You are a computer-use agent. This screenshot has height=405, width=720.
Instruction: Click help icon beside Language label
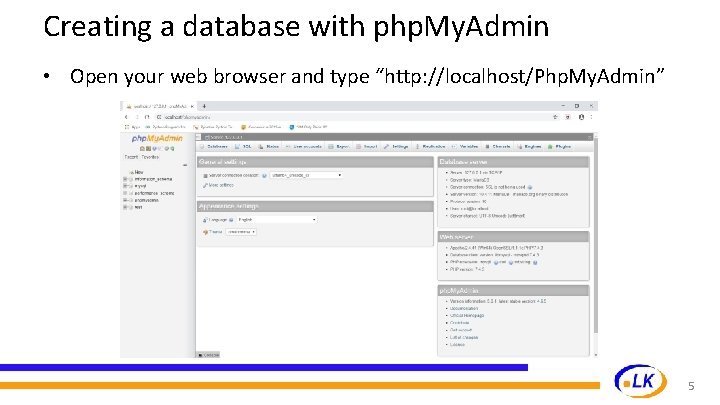pos(231,220)
